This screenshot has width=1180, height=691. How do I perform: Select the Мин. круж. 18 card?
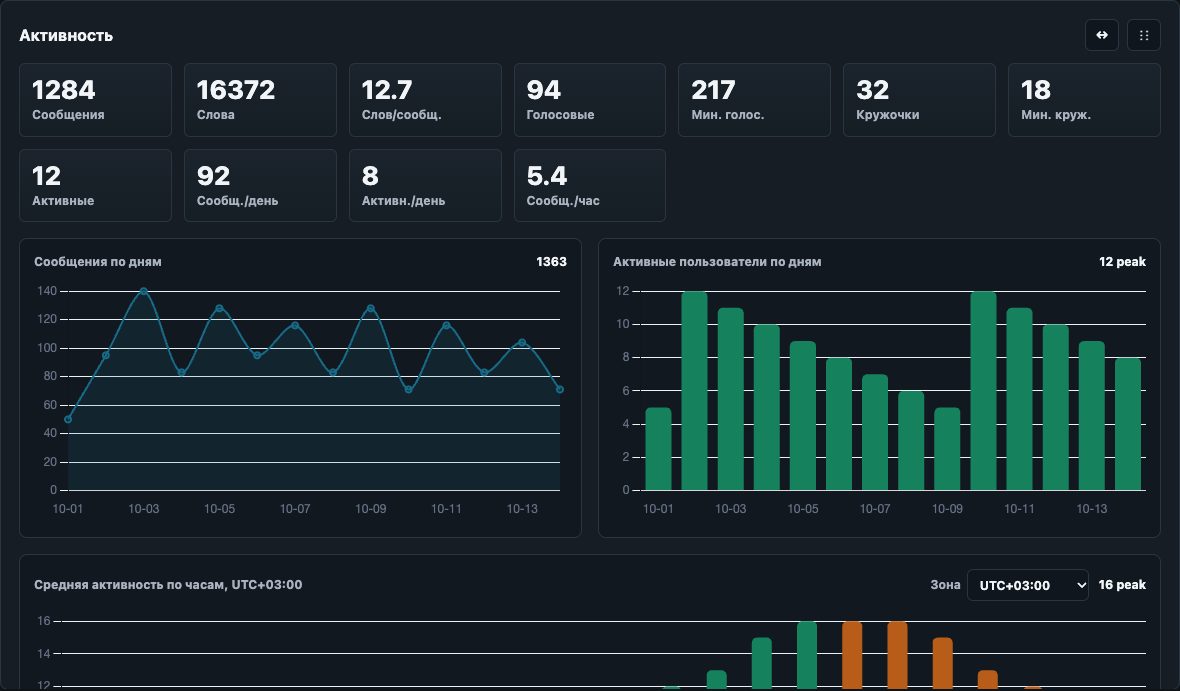[x=1084, y=100]
